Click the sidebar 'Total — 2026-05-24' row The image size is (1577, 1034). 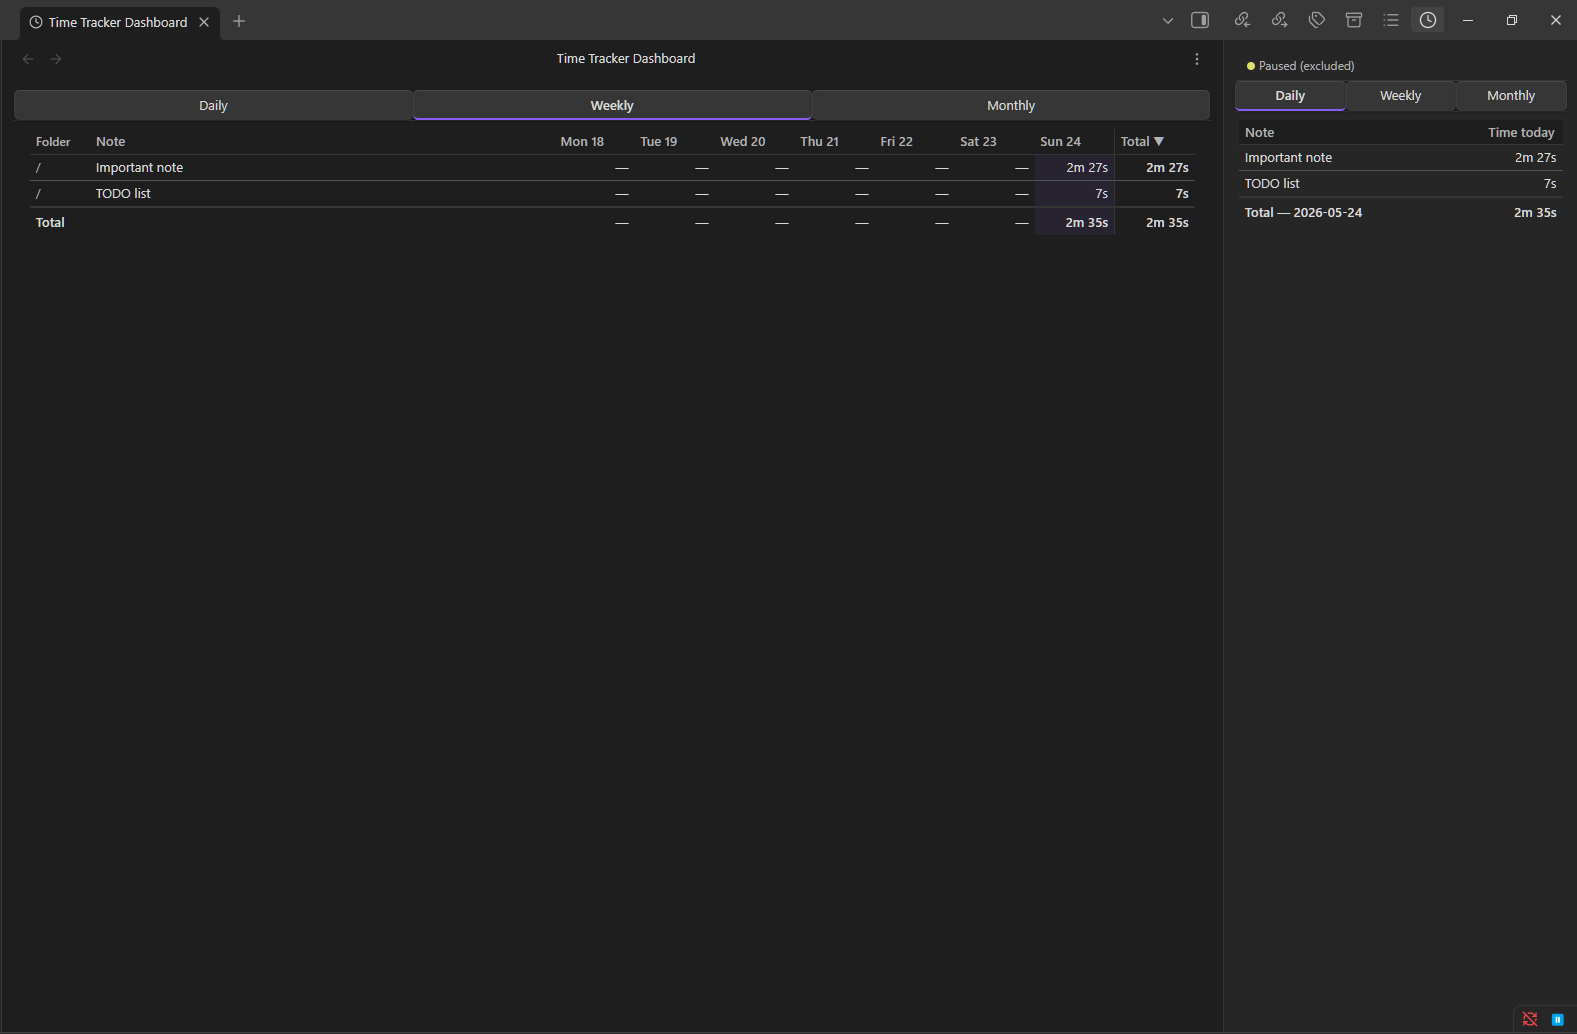(1400, 212)
